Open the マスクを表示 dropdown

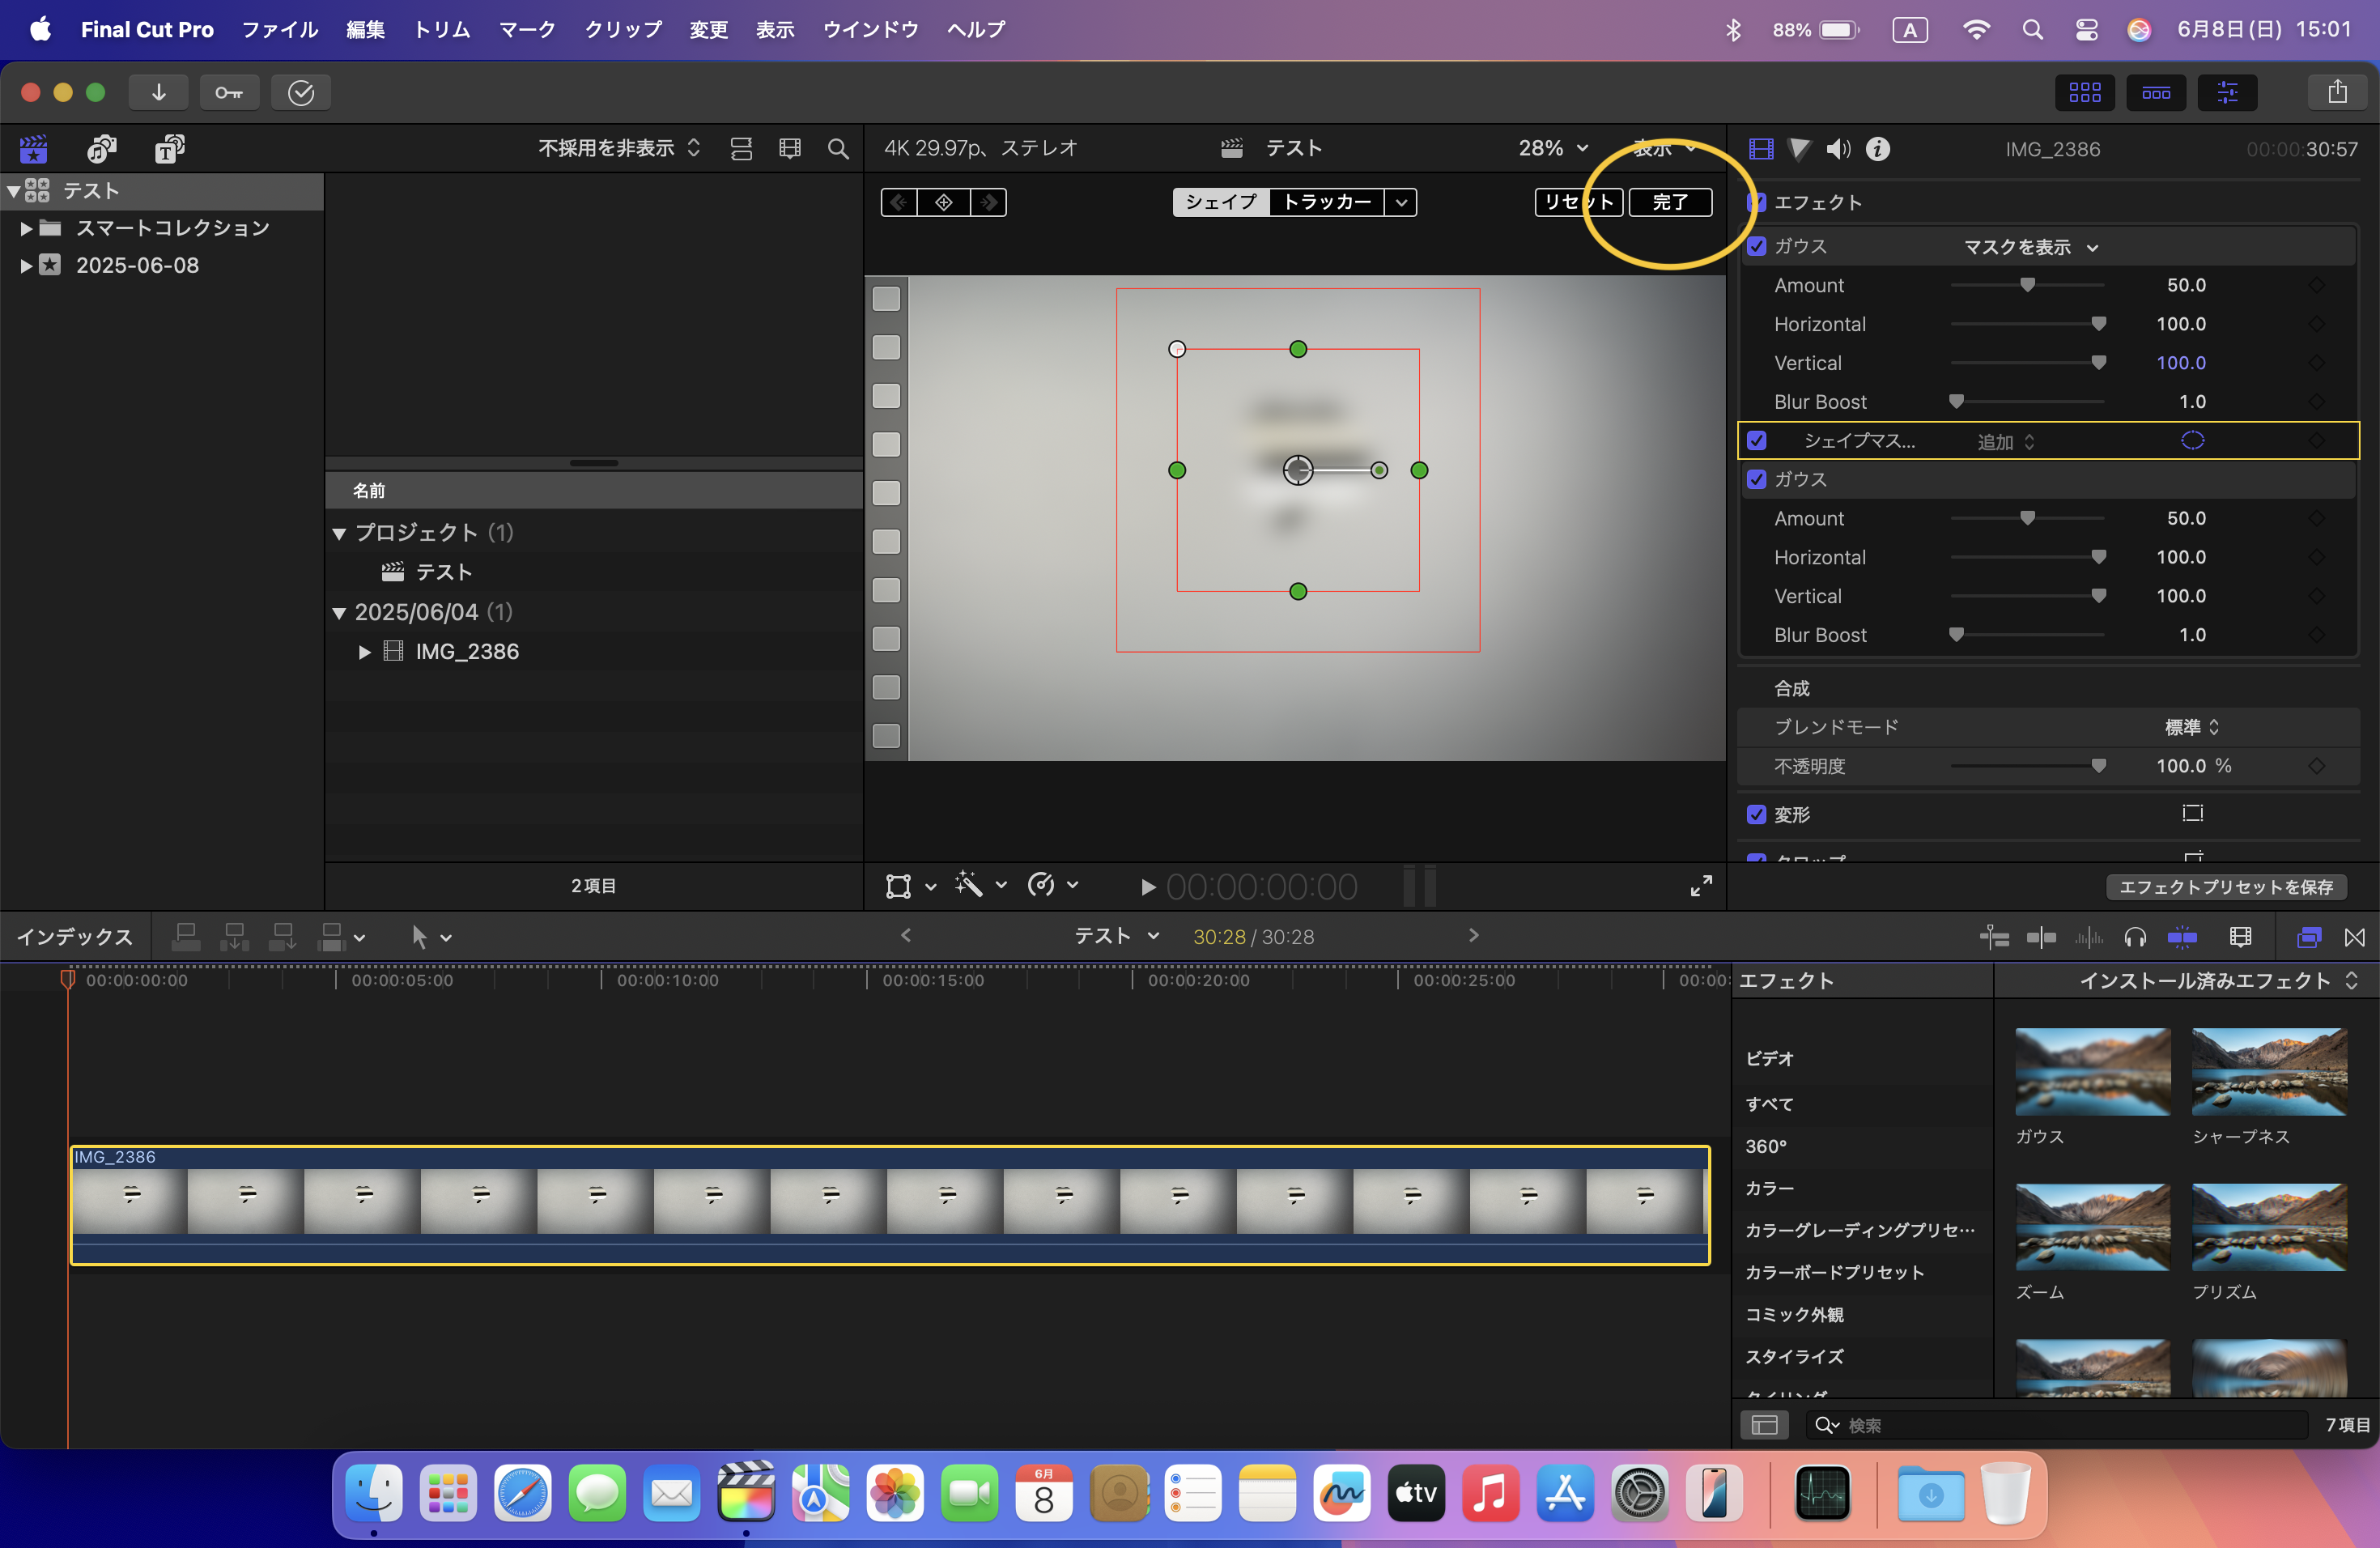click(x=2030, y=247)
